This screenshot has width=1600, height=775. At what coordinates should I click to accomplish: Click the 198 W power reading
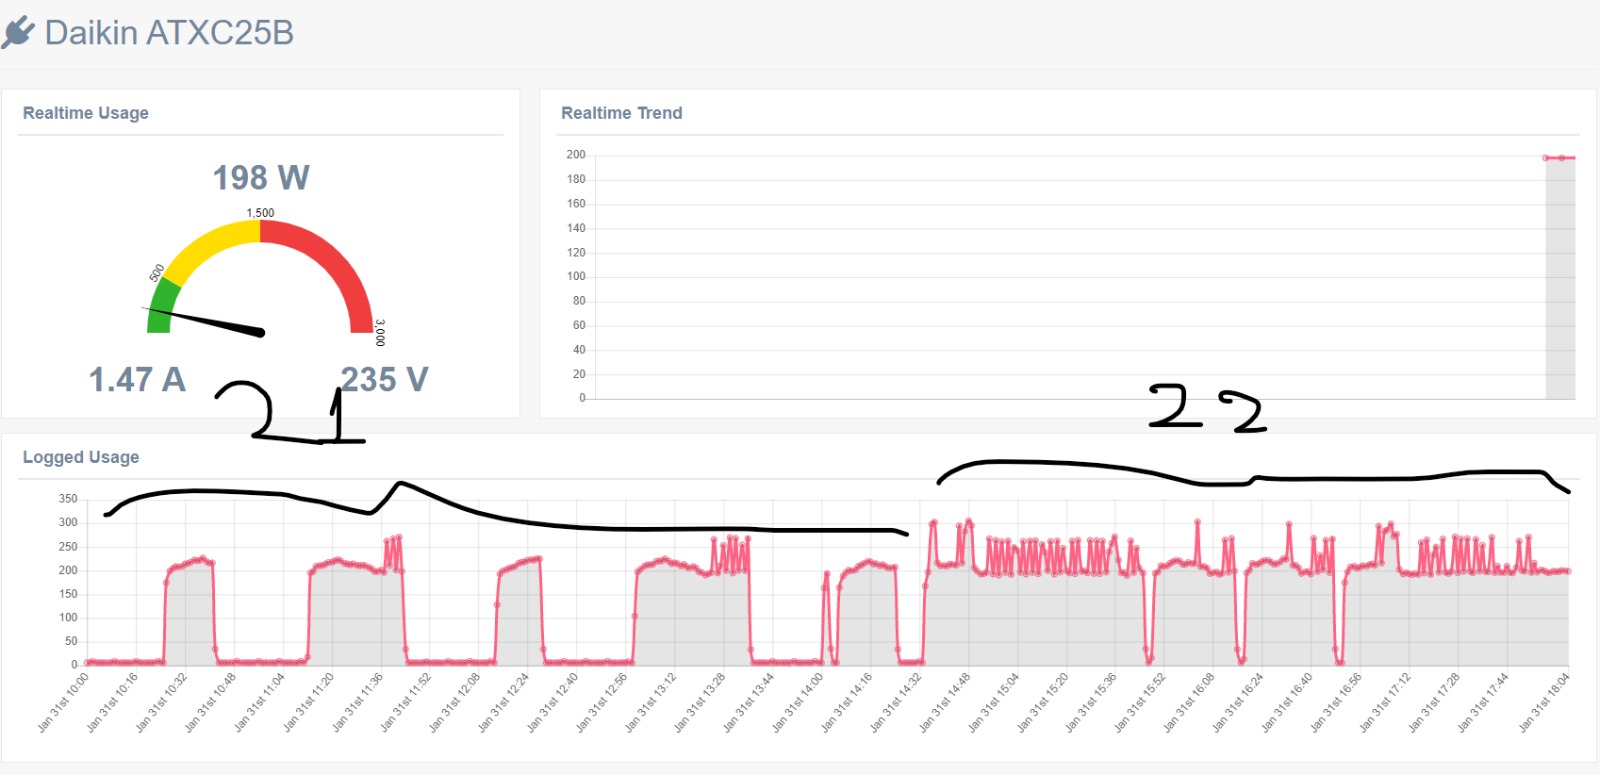click(261, 178)
